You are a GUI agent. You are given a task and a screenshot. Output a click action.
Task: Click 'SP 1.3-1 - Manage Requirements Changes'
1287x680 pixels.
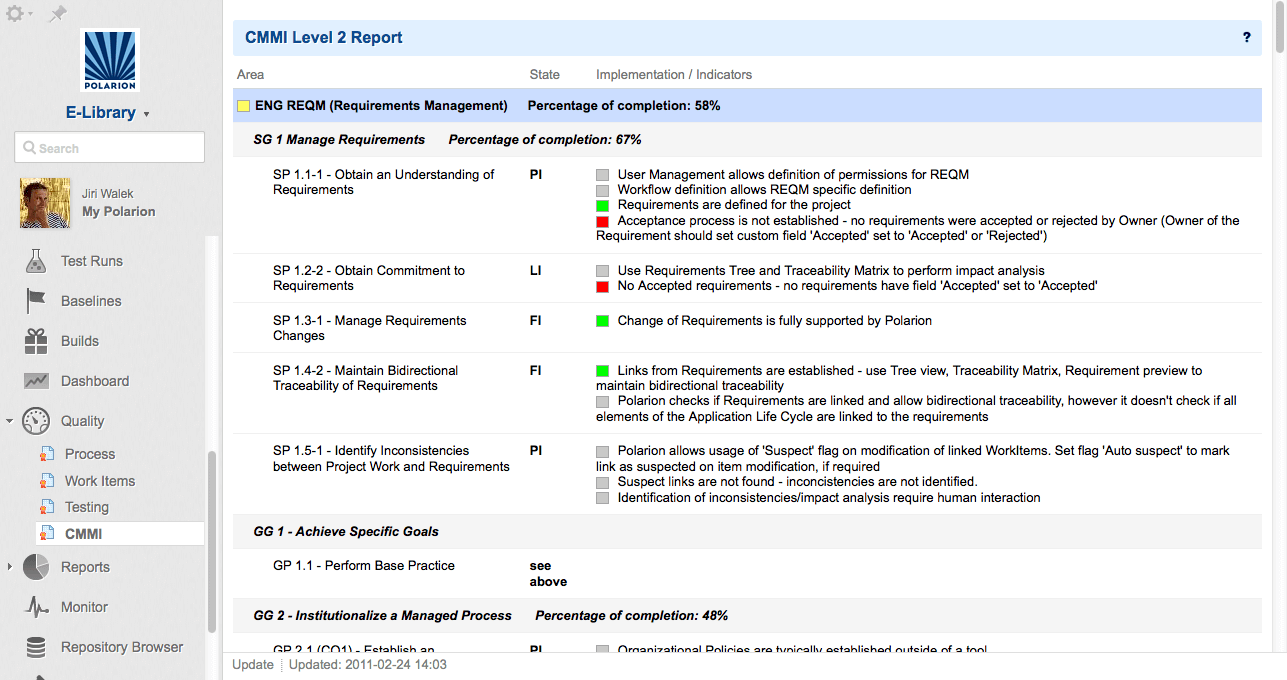(x=370, y=328)
